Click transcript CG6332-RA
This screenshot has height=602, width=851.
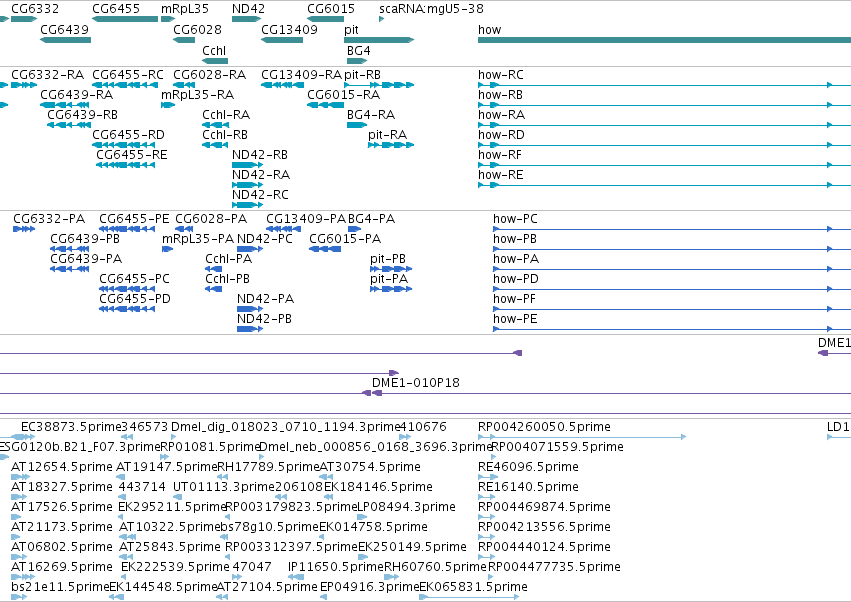(47, 74)
